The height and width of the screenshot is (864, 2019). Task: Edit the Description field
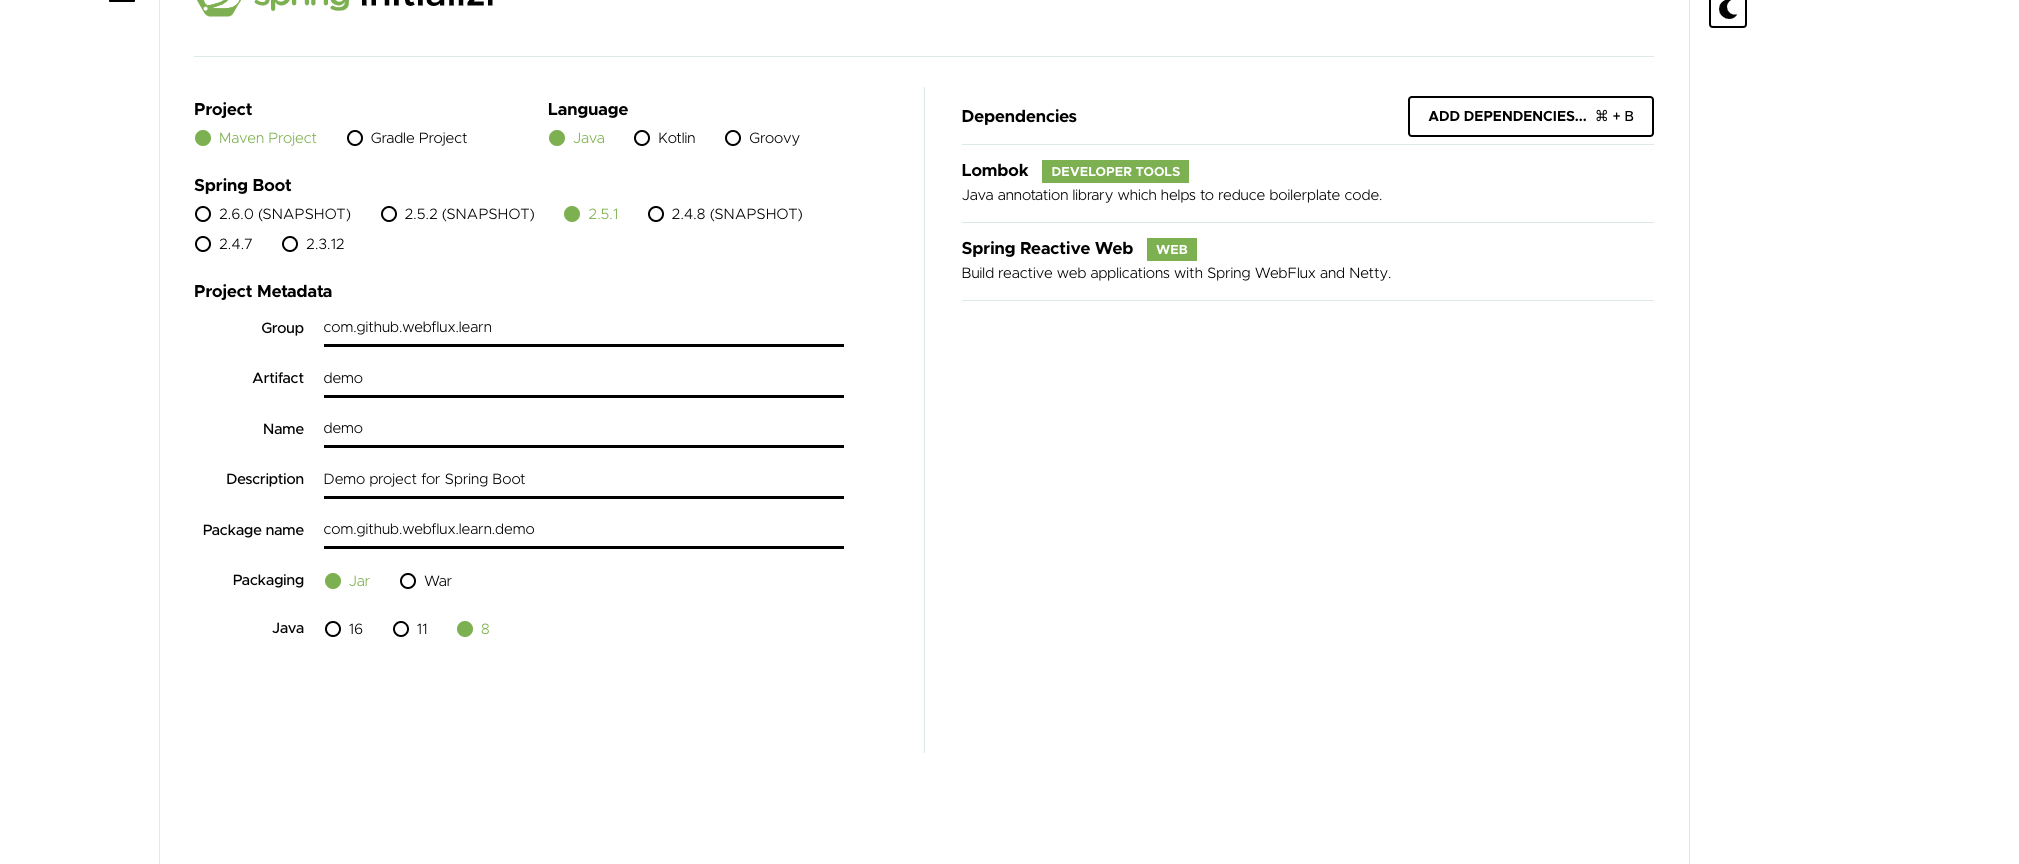coord(584,480)
